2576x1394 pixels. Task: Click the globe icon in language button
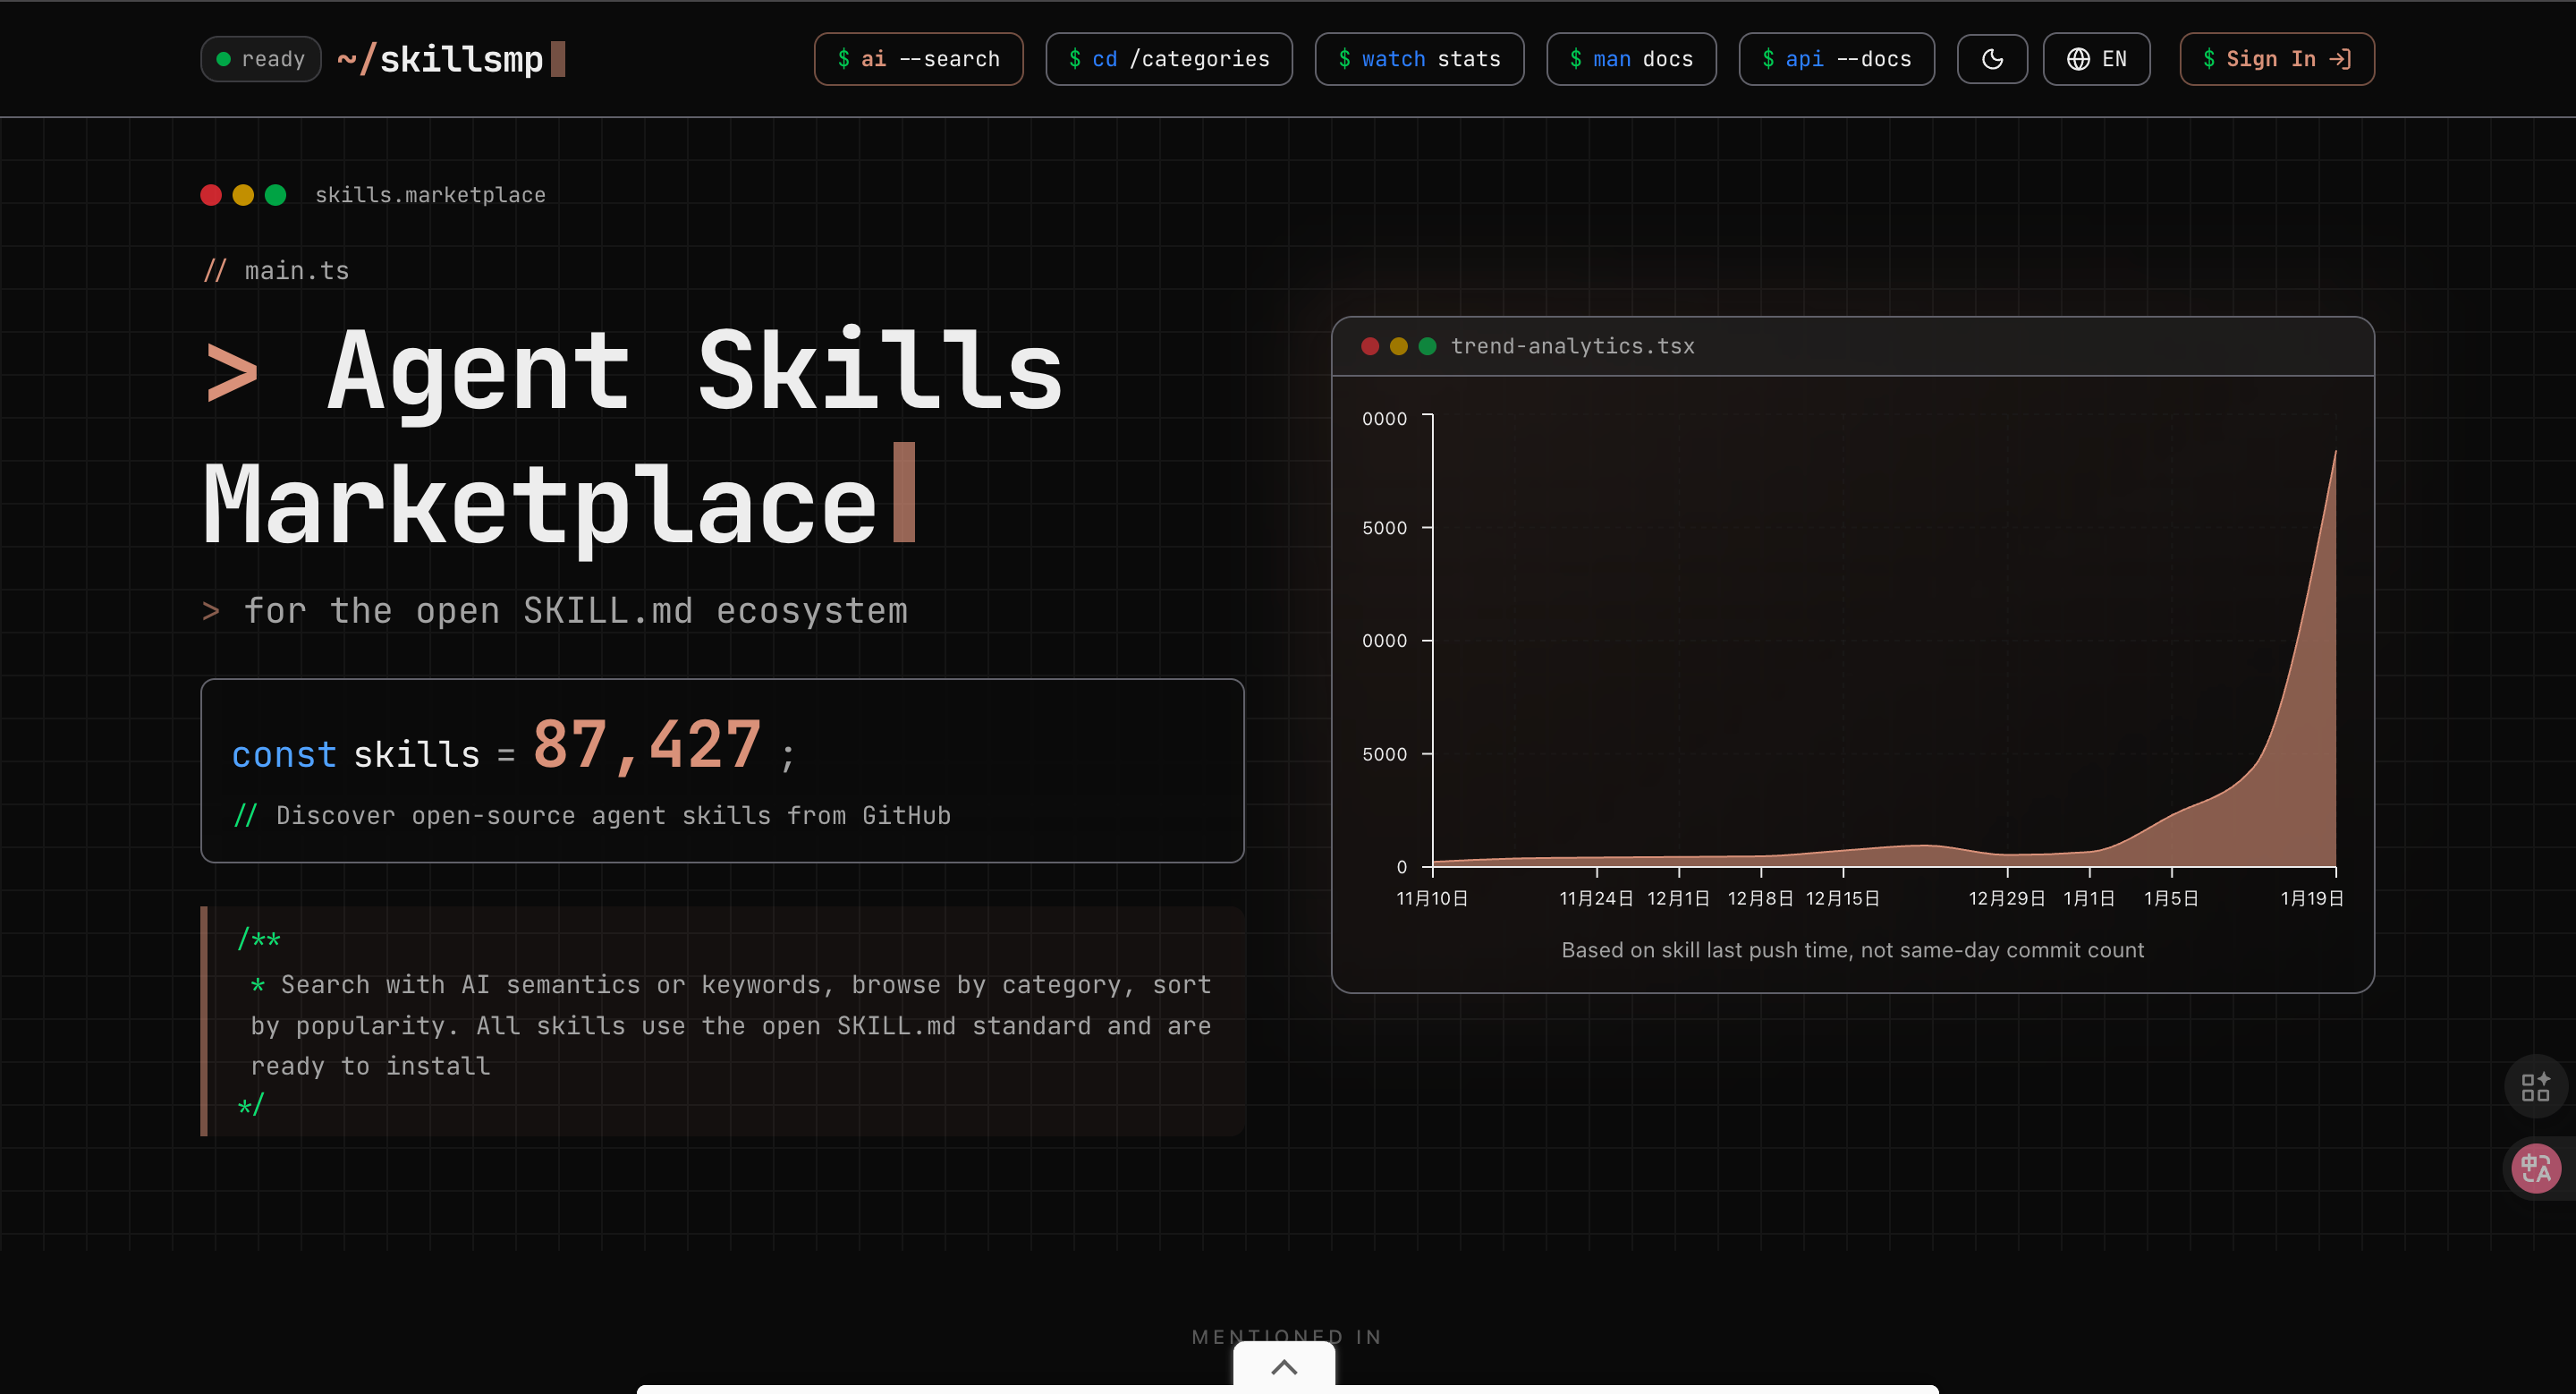coord(2078,59)
